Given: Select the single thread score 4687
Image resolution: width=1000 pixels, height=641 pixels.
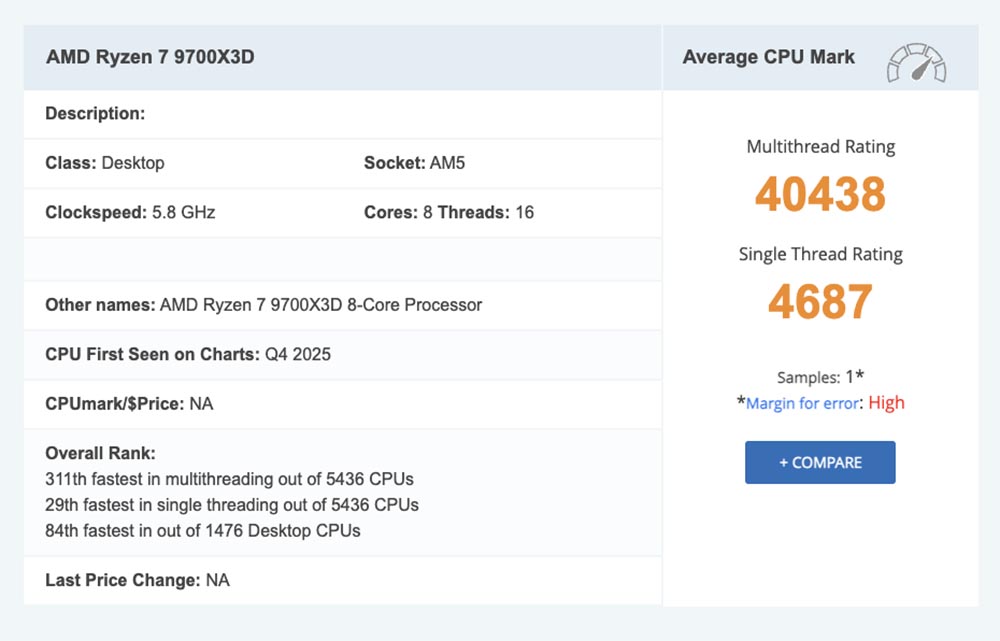Looking at the screenshot, I should pyautogui.click(x=820, y=302).
